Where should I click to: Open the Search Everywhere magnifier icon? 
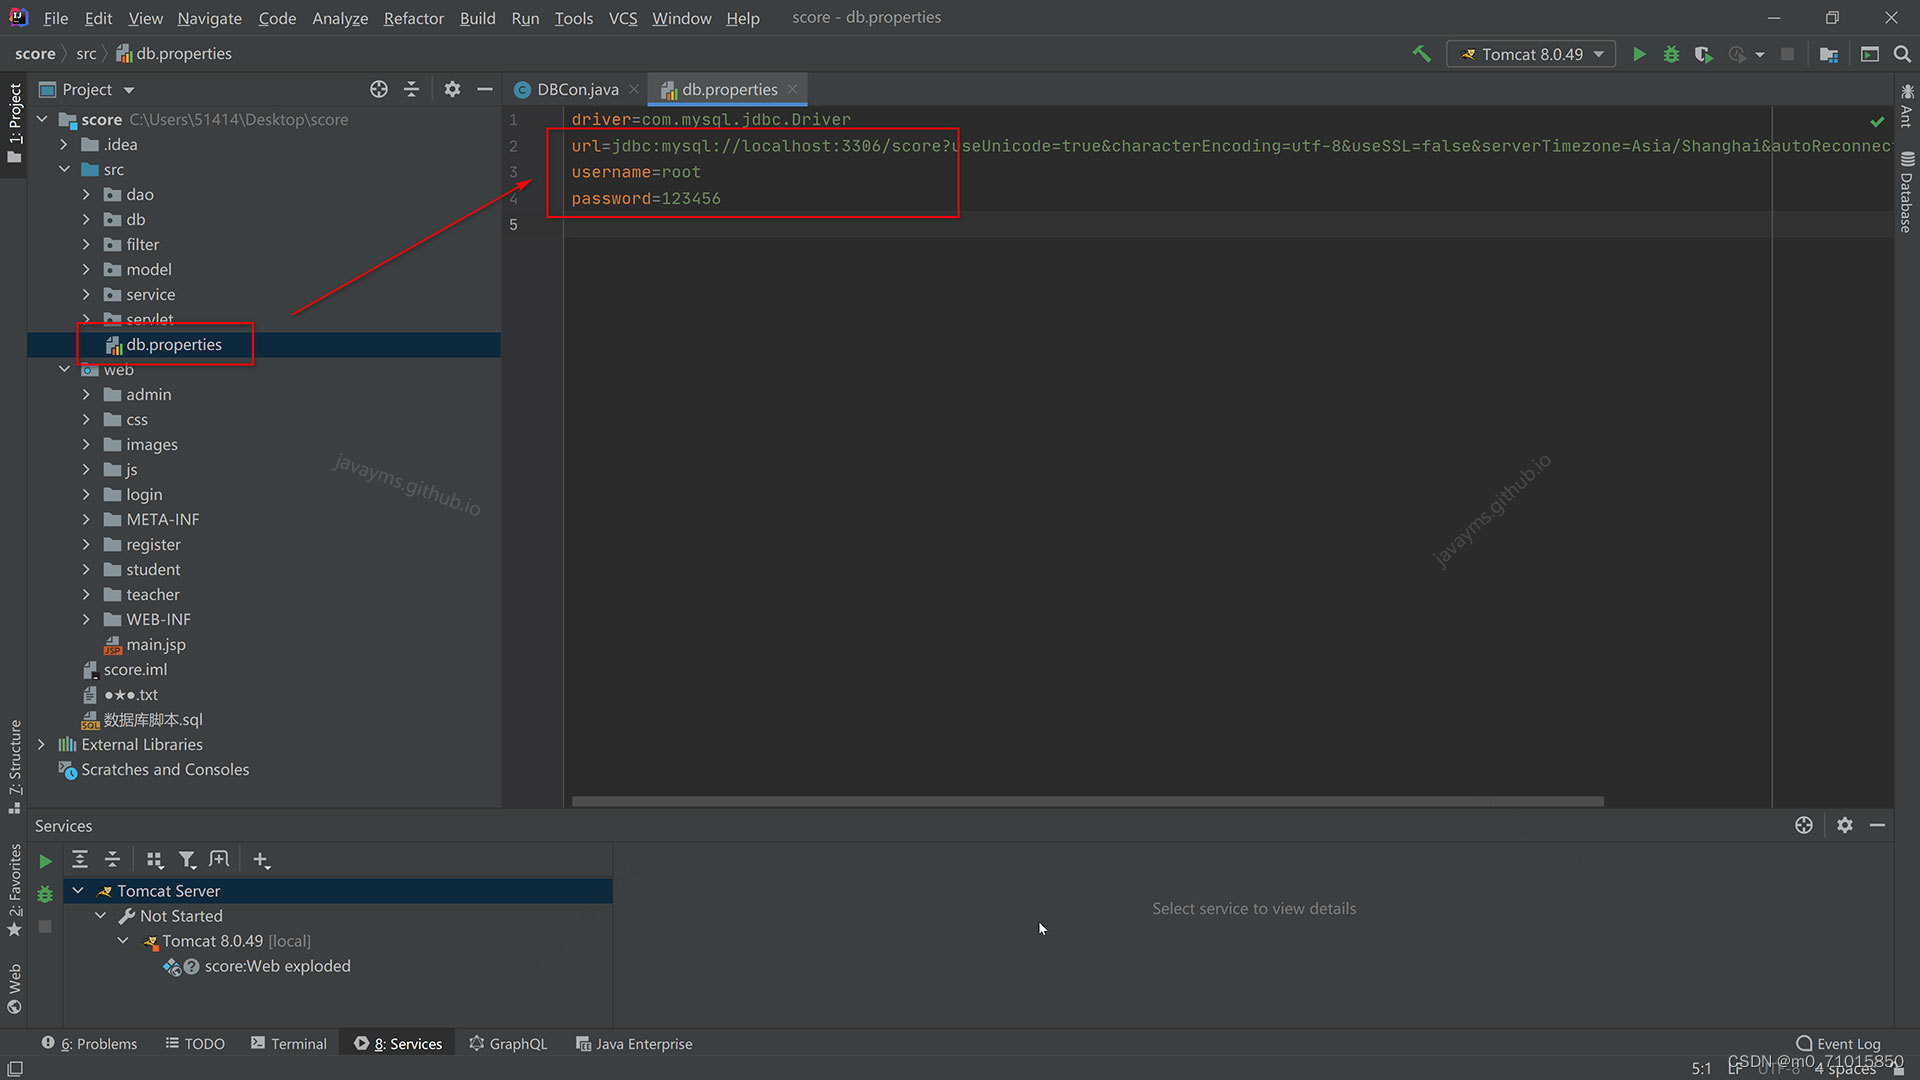(1902, 54)
